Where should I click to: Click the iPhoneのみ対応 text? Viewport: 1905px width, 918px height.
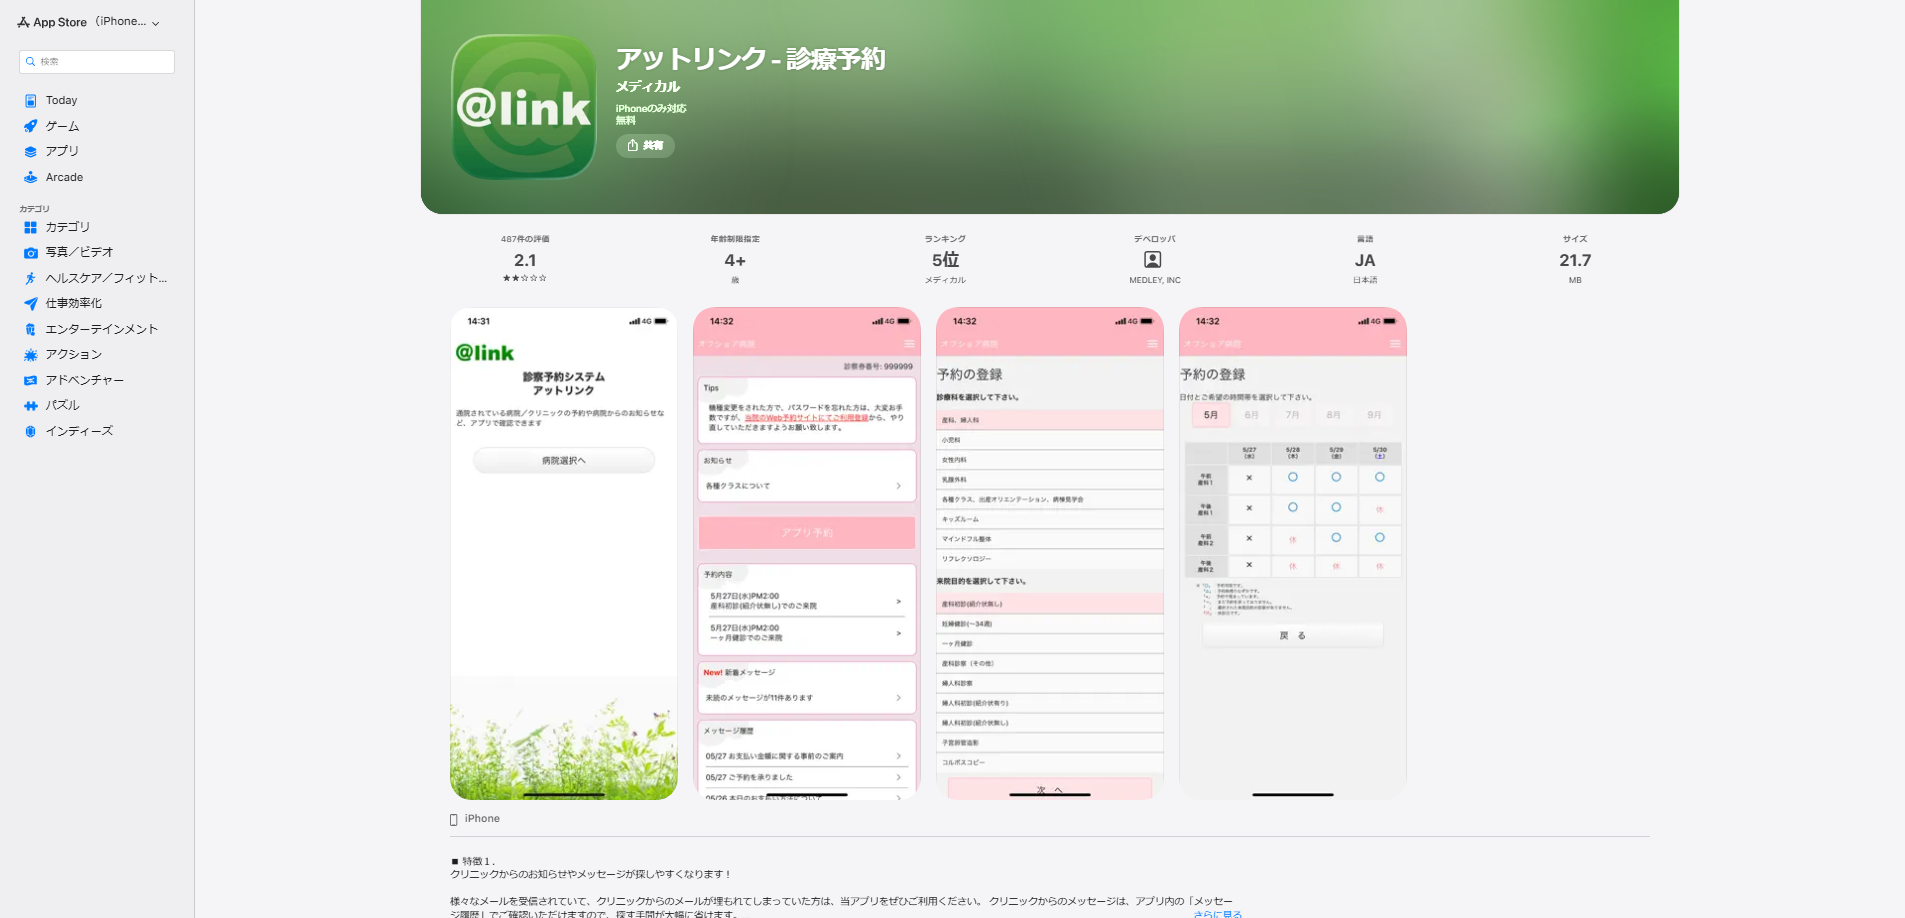click(x=651, y=109)
